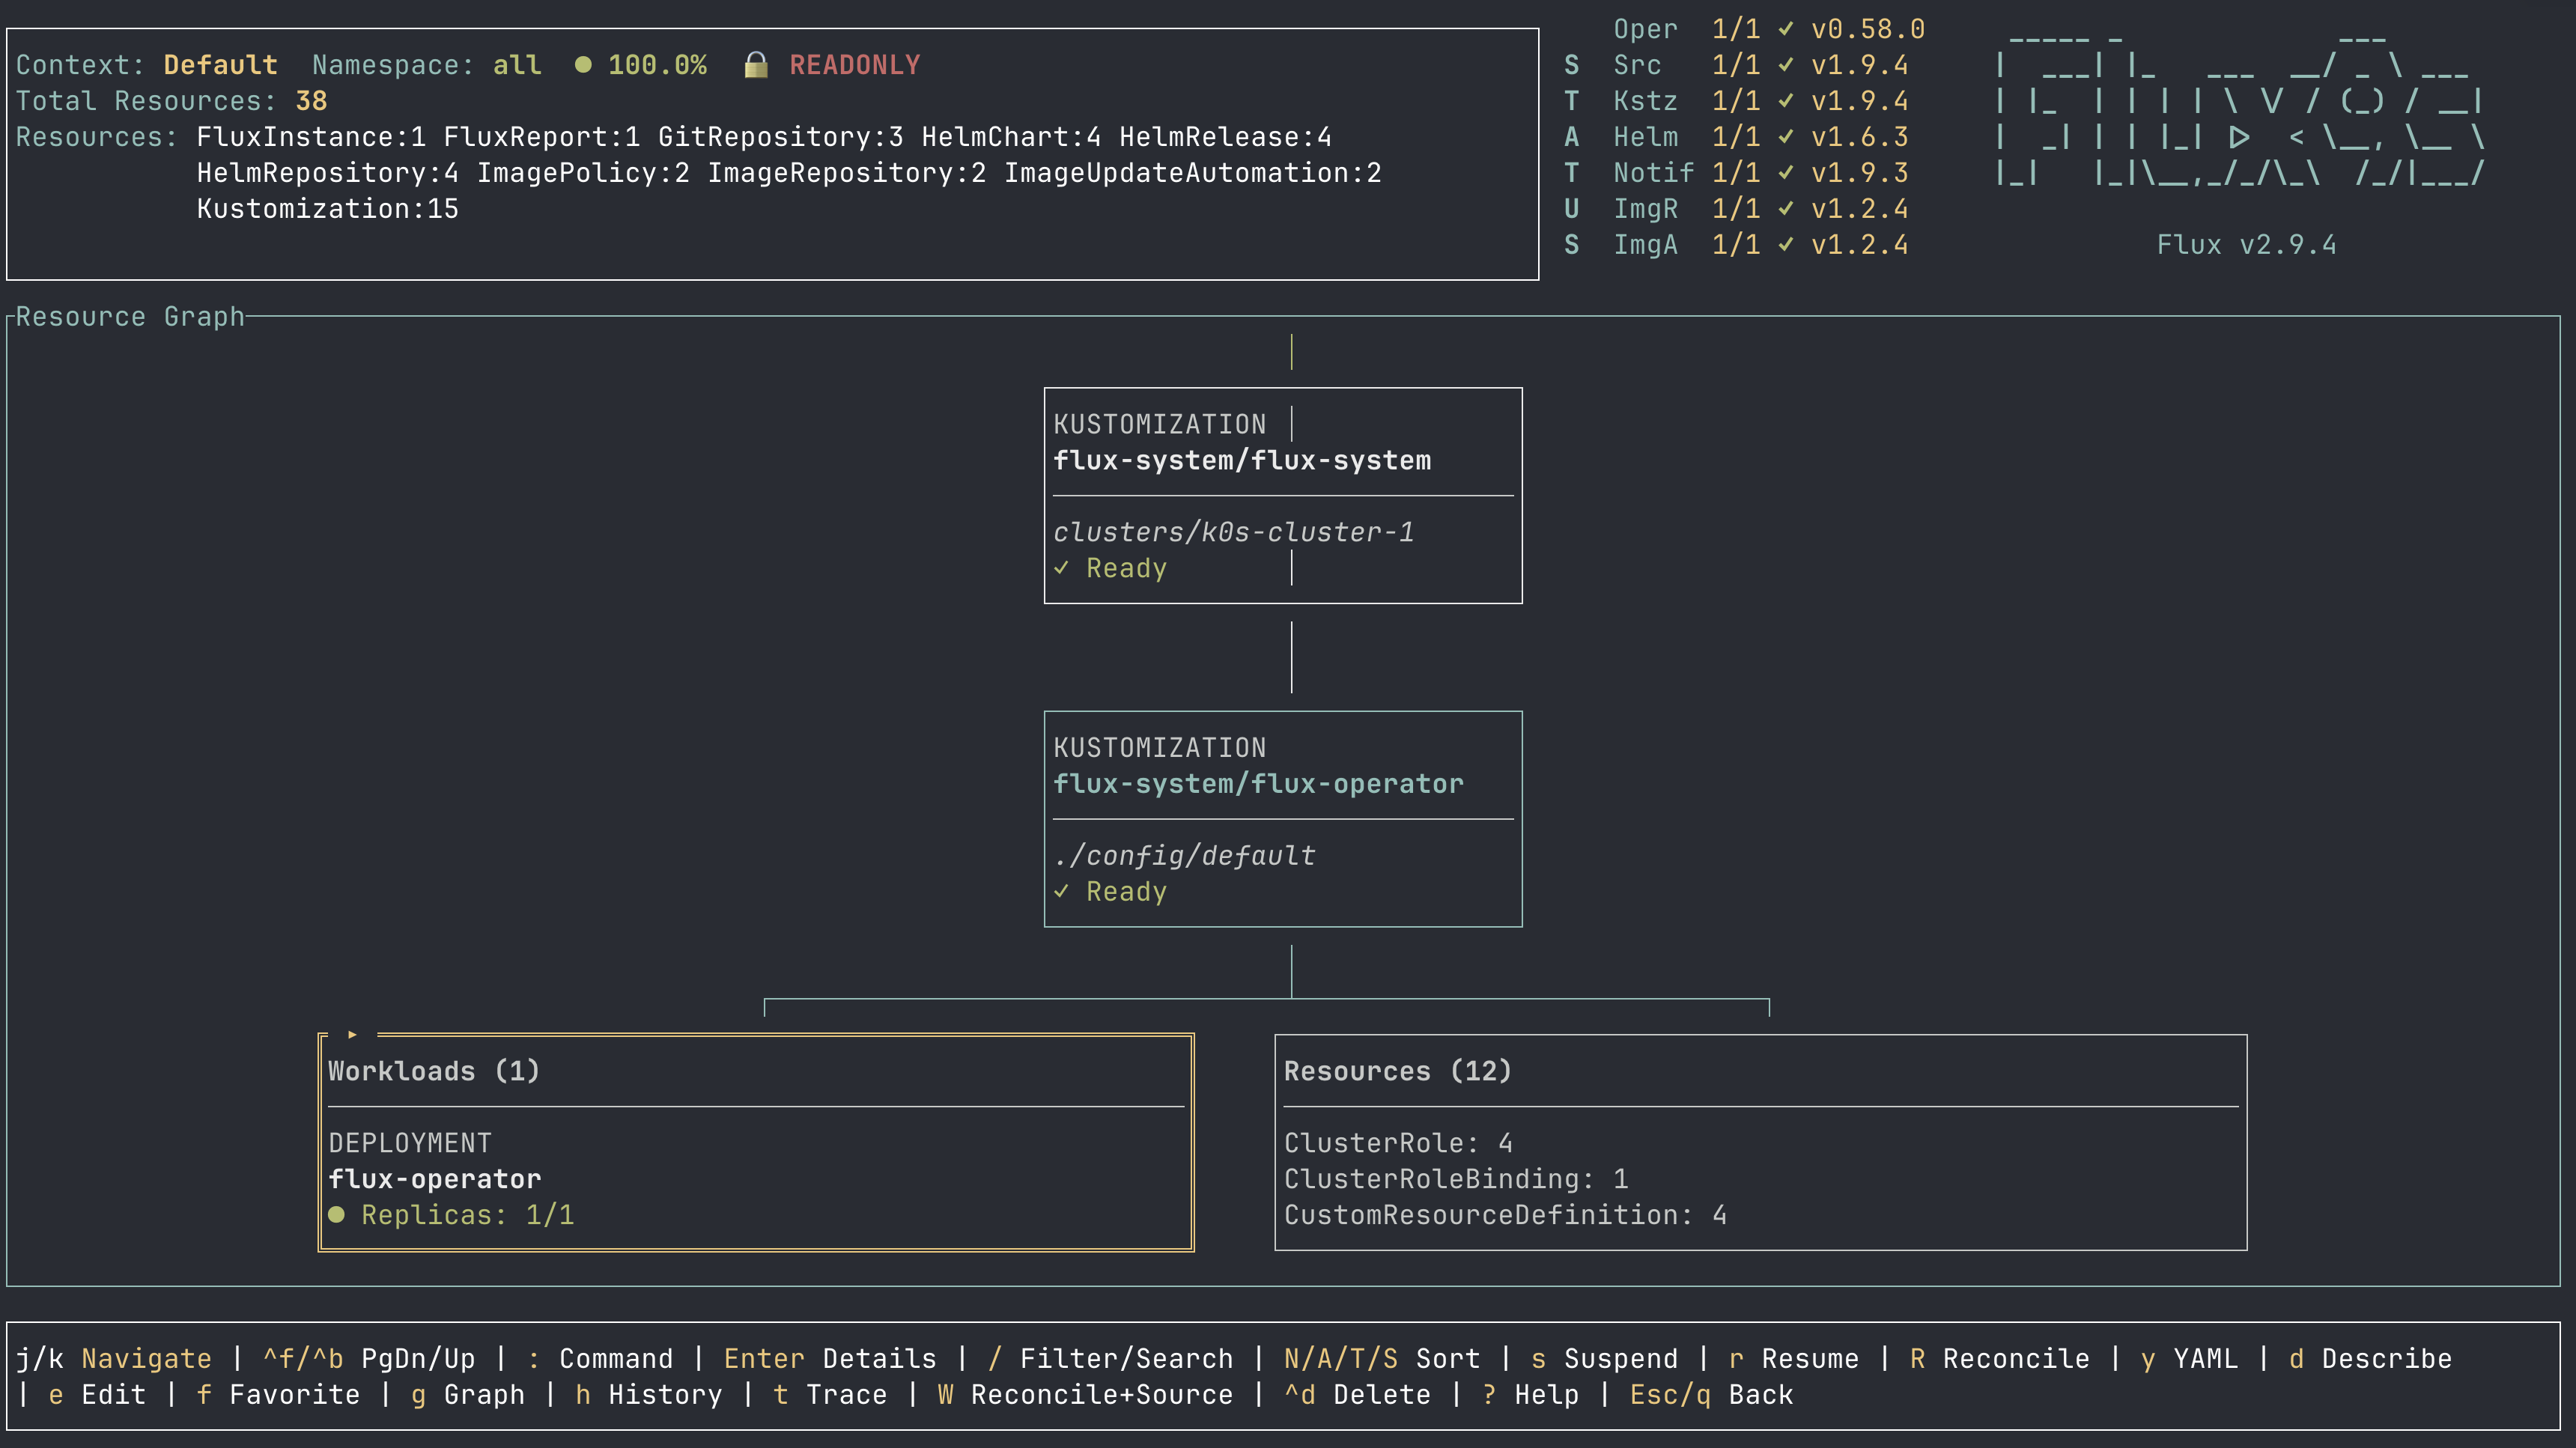2576x1448 pixels.
Task: Click the Trace shortcut in the footer
Action: [x=829, y=1395]
